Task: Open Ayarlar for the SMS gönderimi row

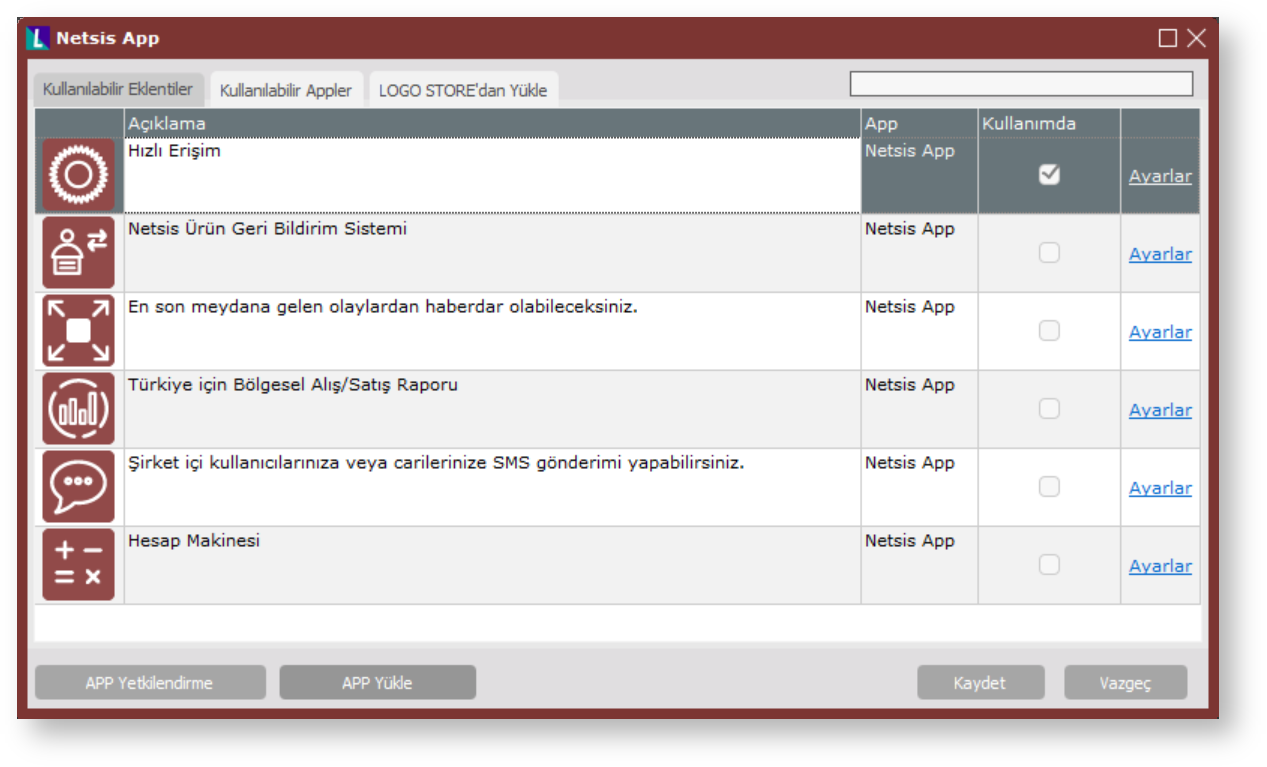Action: pyautogui.click(x=1160, y=488)
